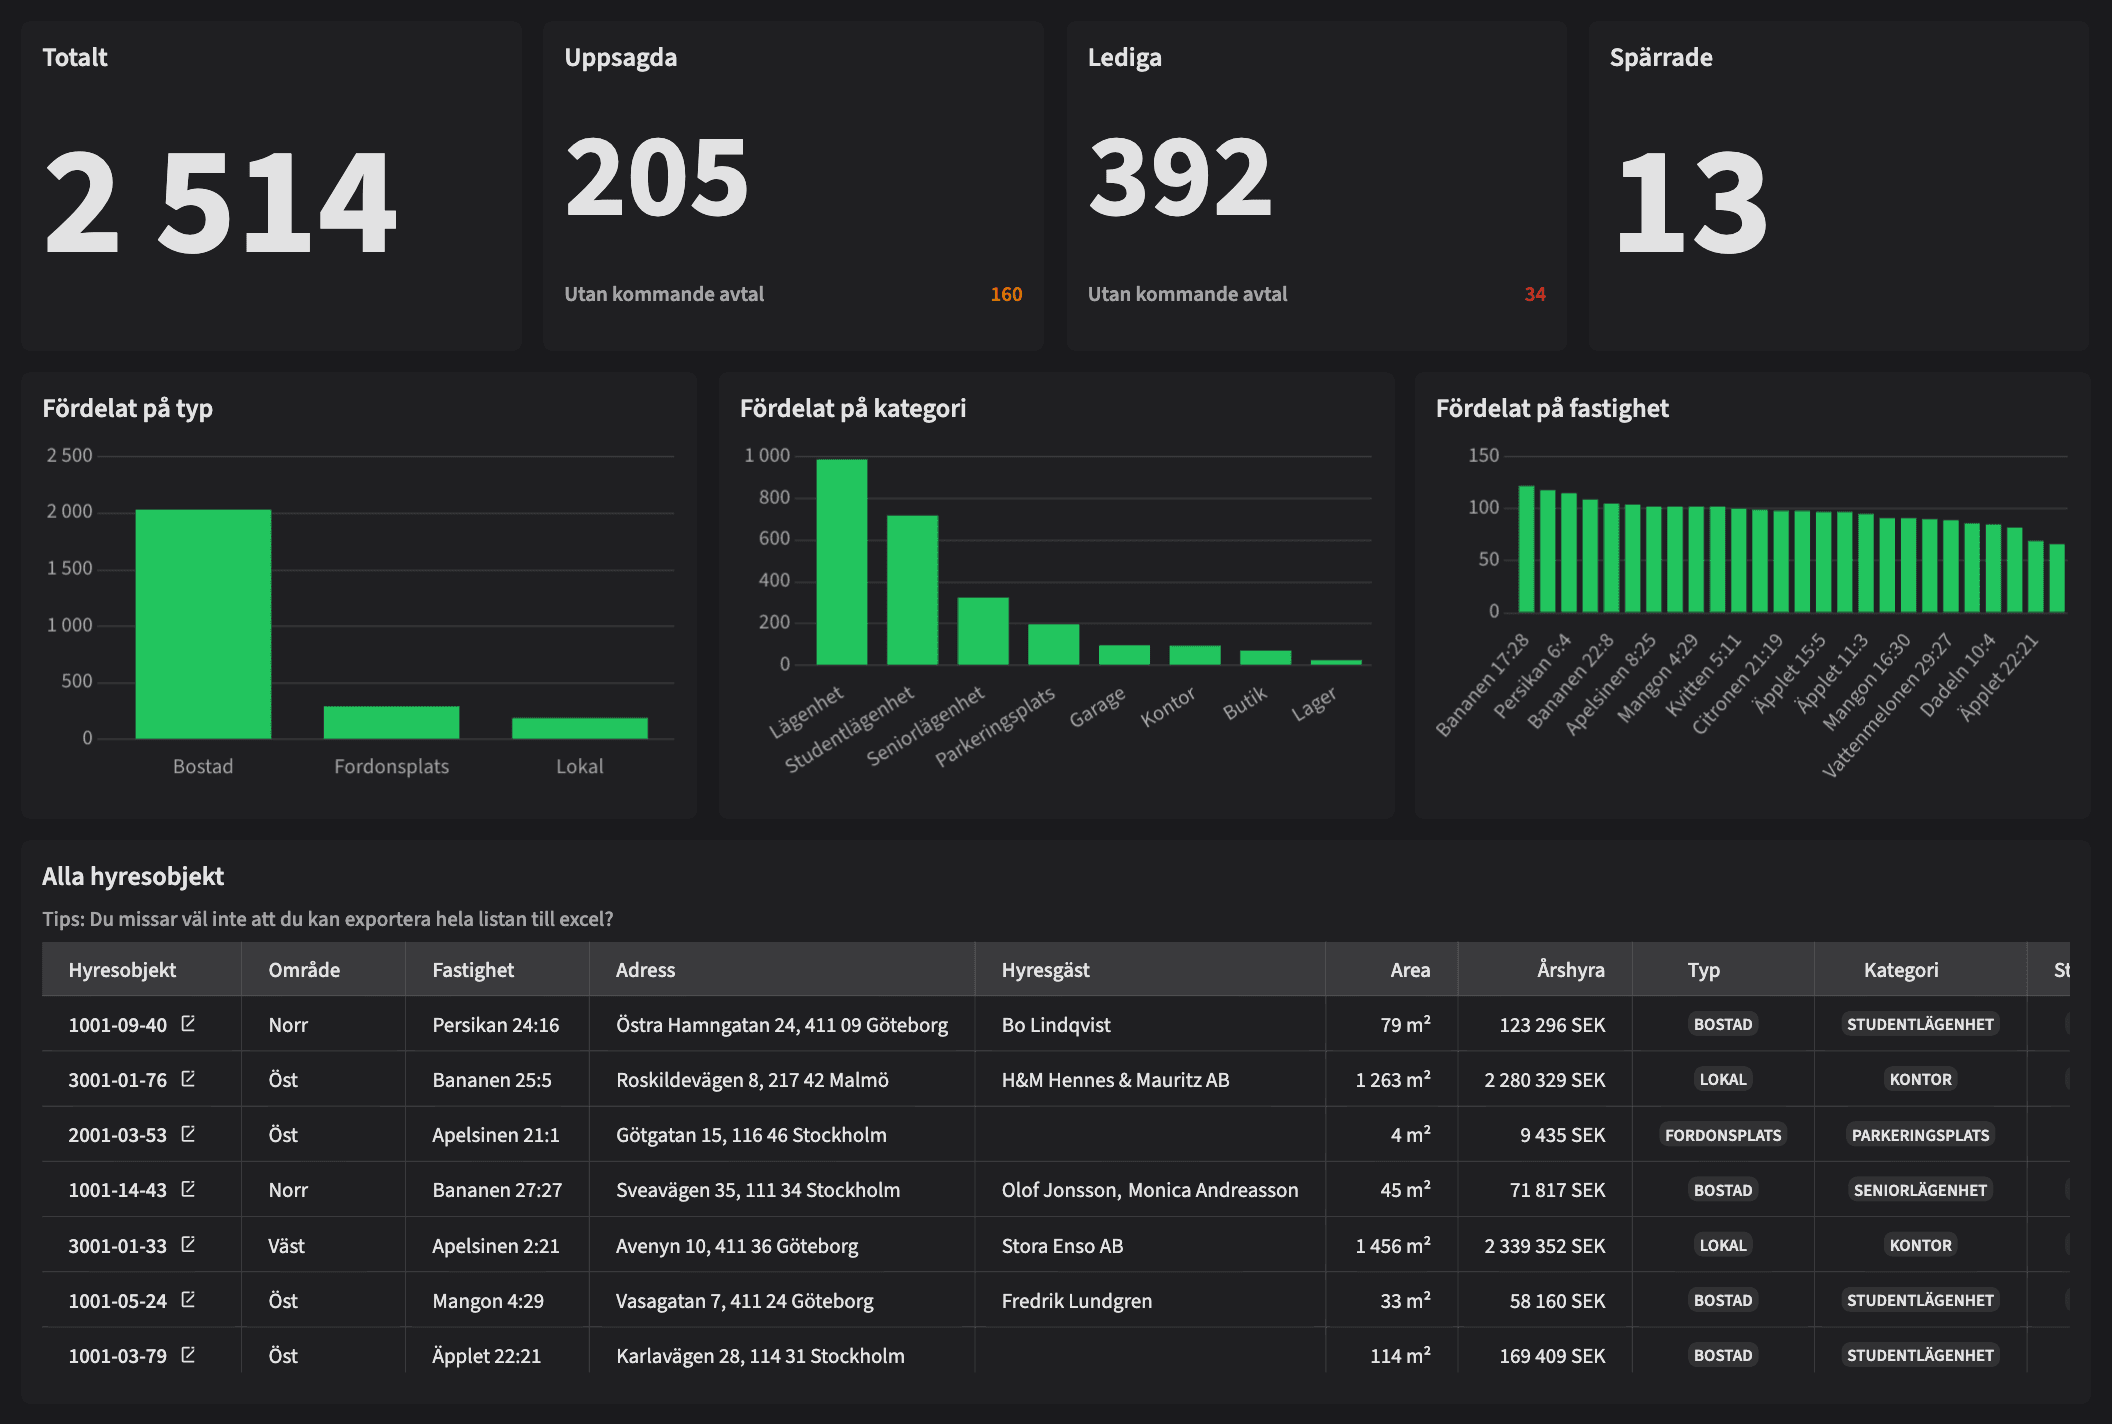Viewport: 2112px width, 1425px height.
Task: Open edit icon for row 1001-03-79
Action: click(x=190, y=1355)
